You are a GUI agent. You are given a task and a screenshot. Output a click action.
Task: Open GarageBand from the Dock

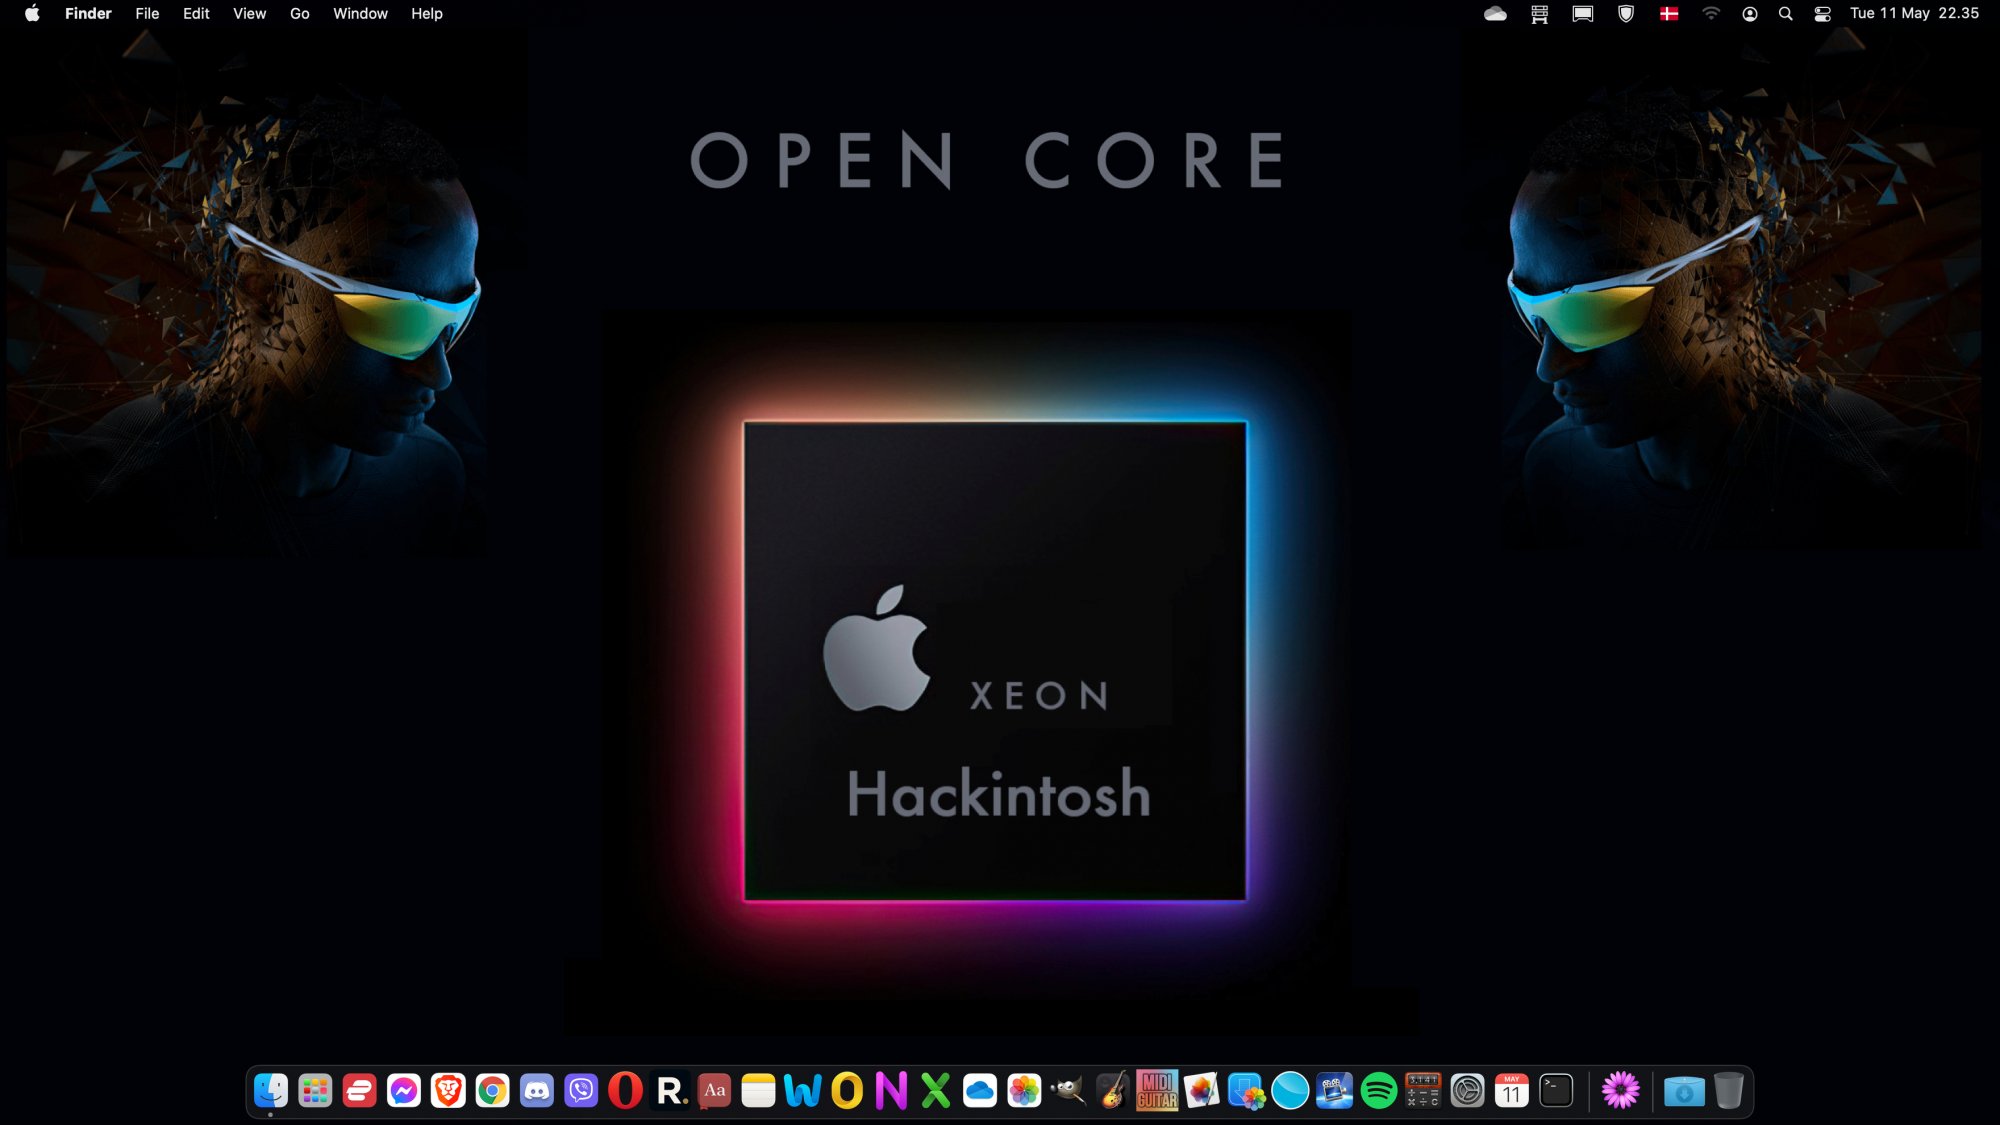tap(1113, 1090)
